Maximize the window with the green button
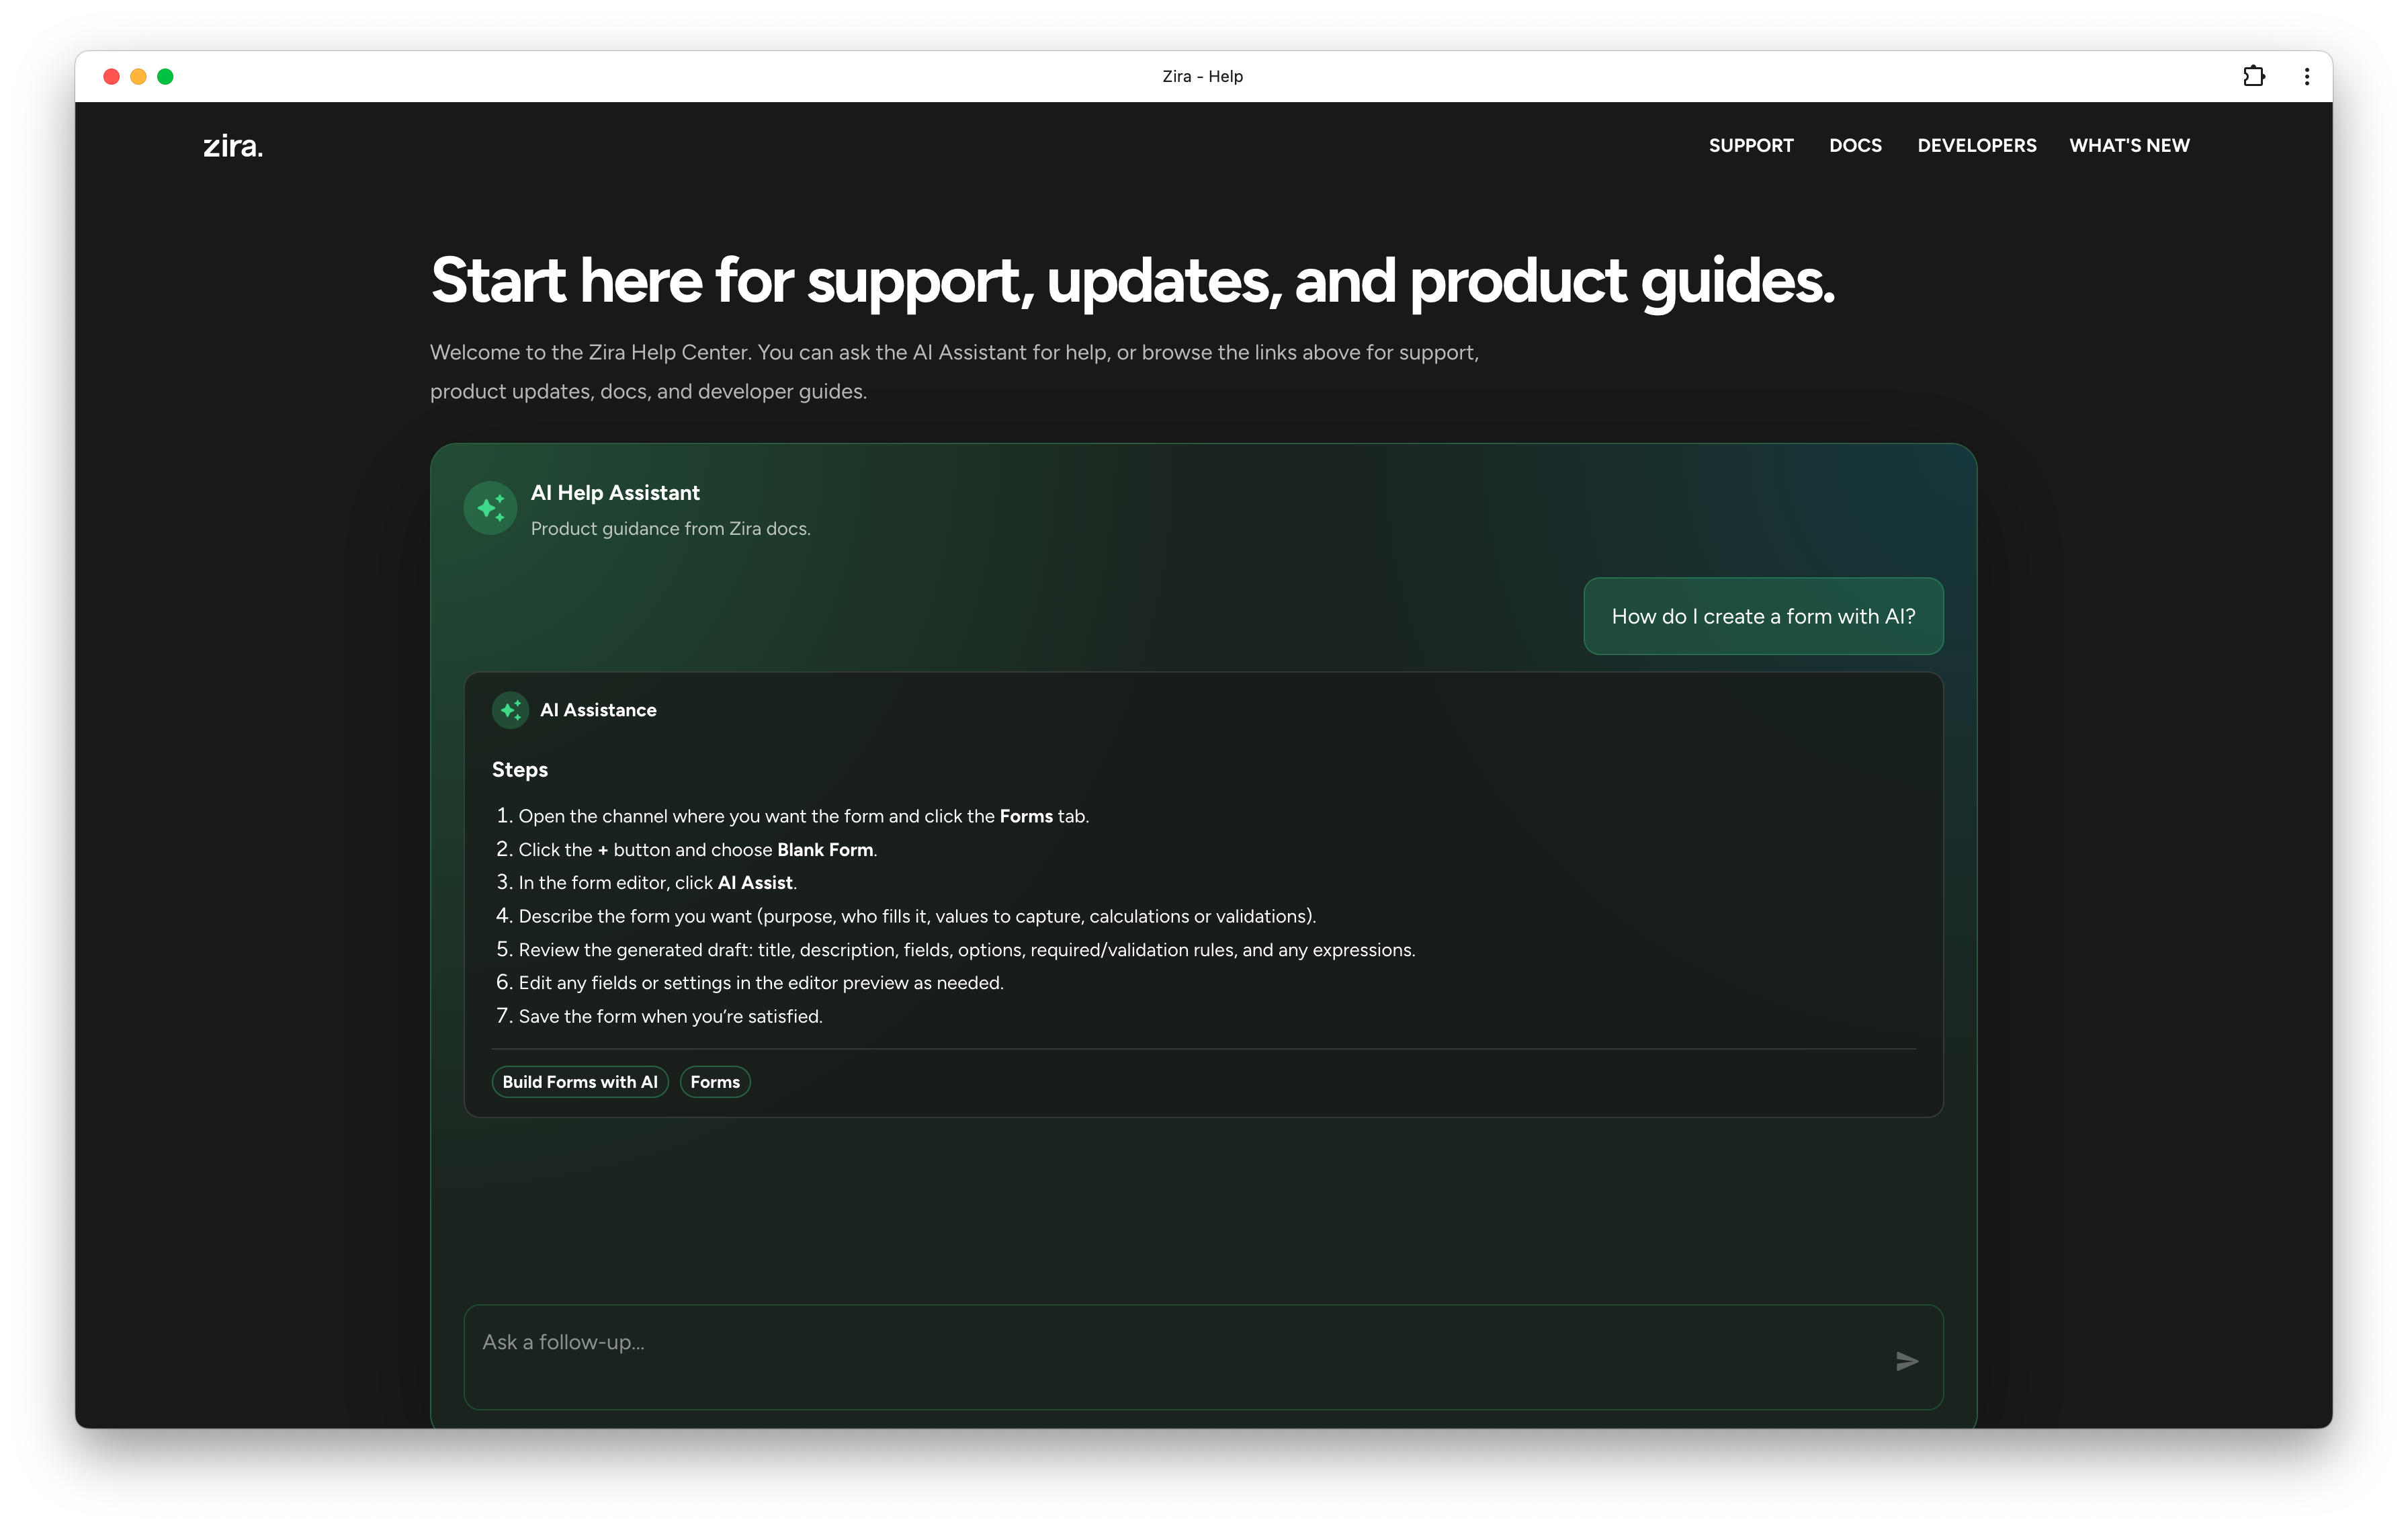The height and width of the screenshot is (1528, 2408). pos(165,76)
